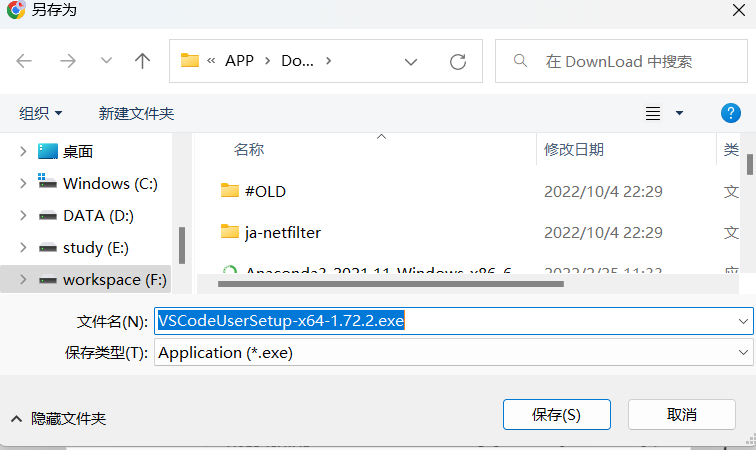Click 新建文件夹 to create folder

tap(136, 113)
